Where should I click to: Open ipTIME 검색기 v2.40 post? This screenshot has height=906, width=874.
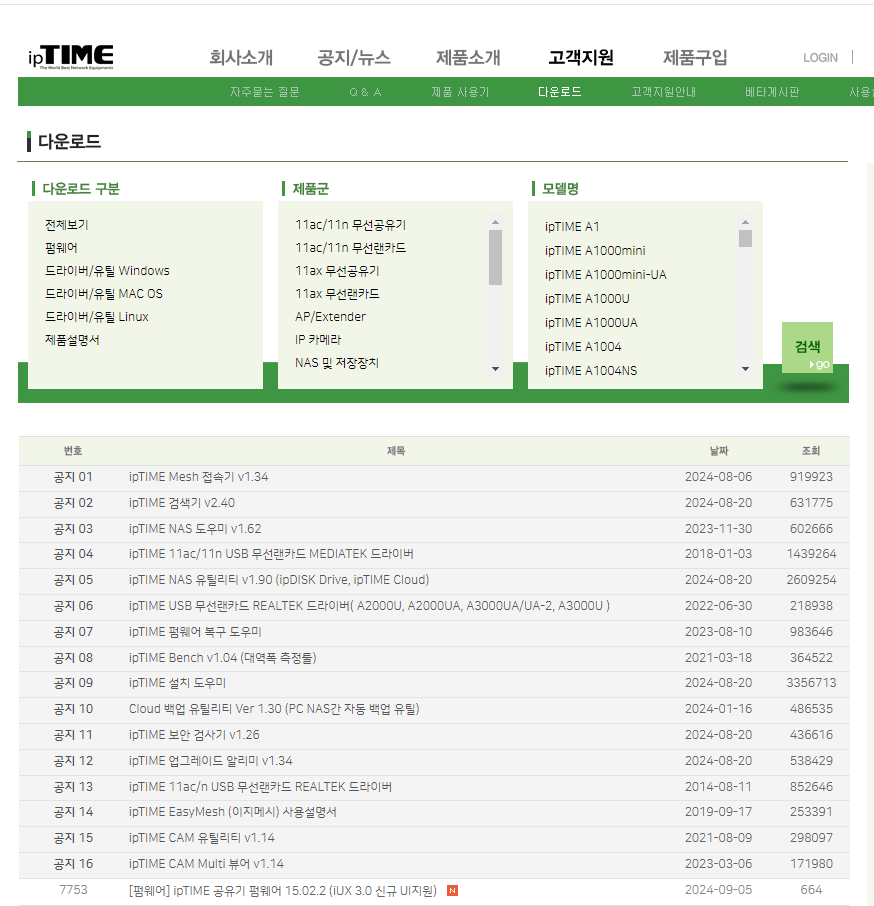coord(181,503)
